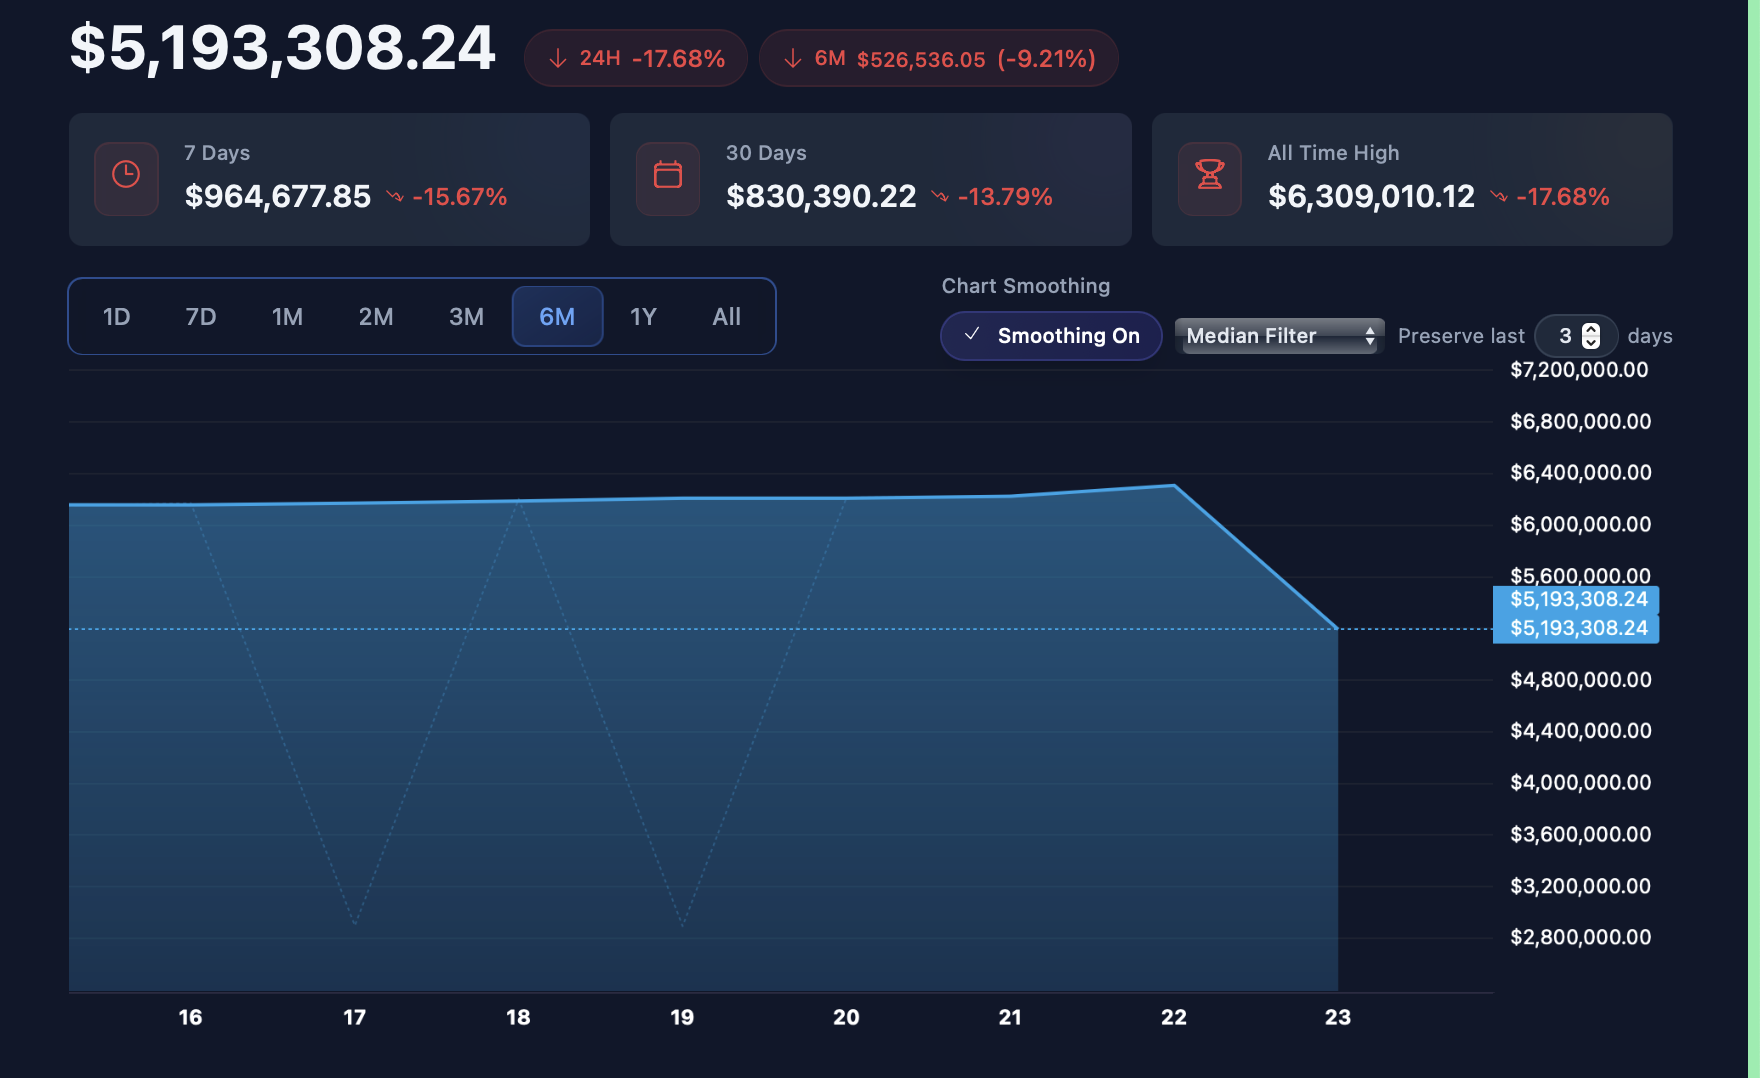Toggle the Smoothing On switch off

coord(1051,336)
